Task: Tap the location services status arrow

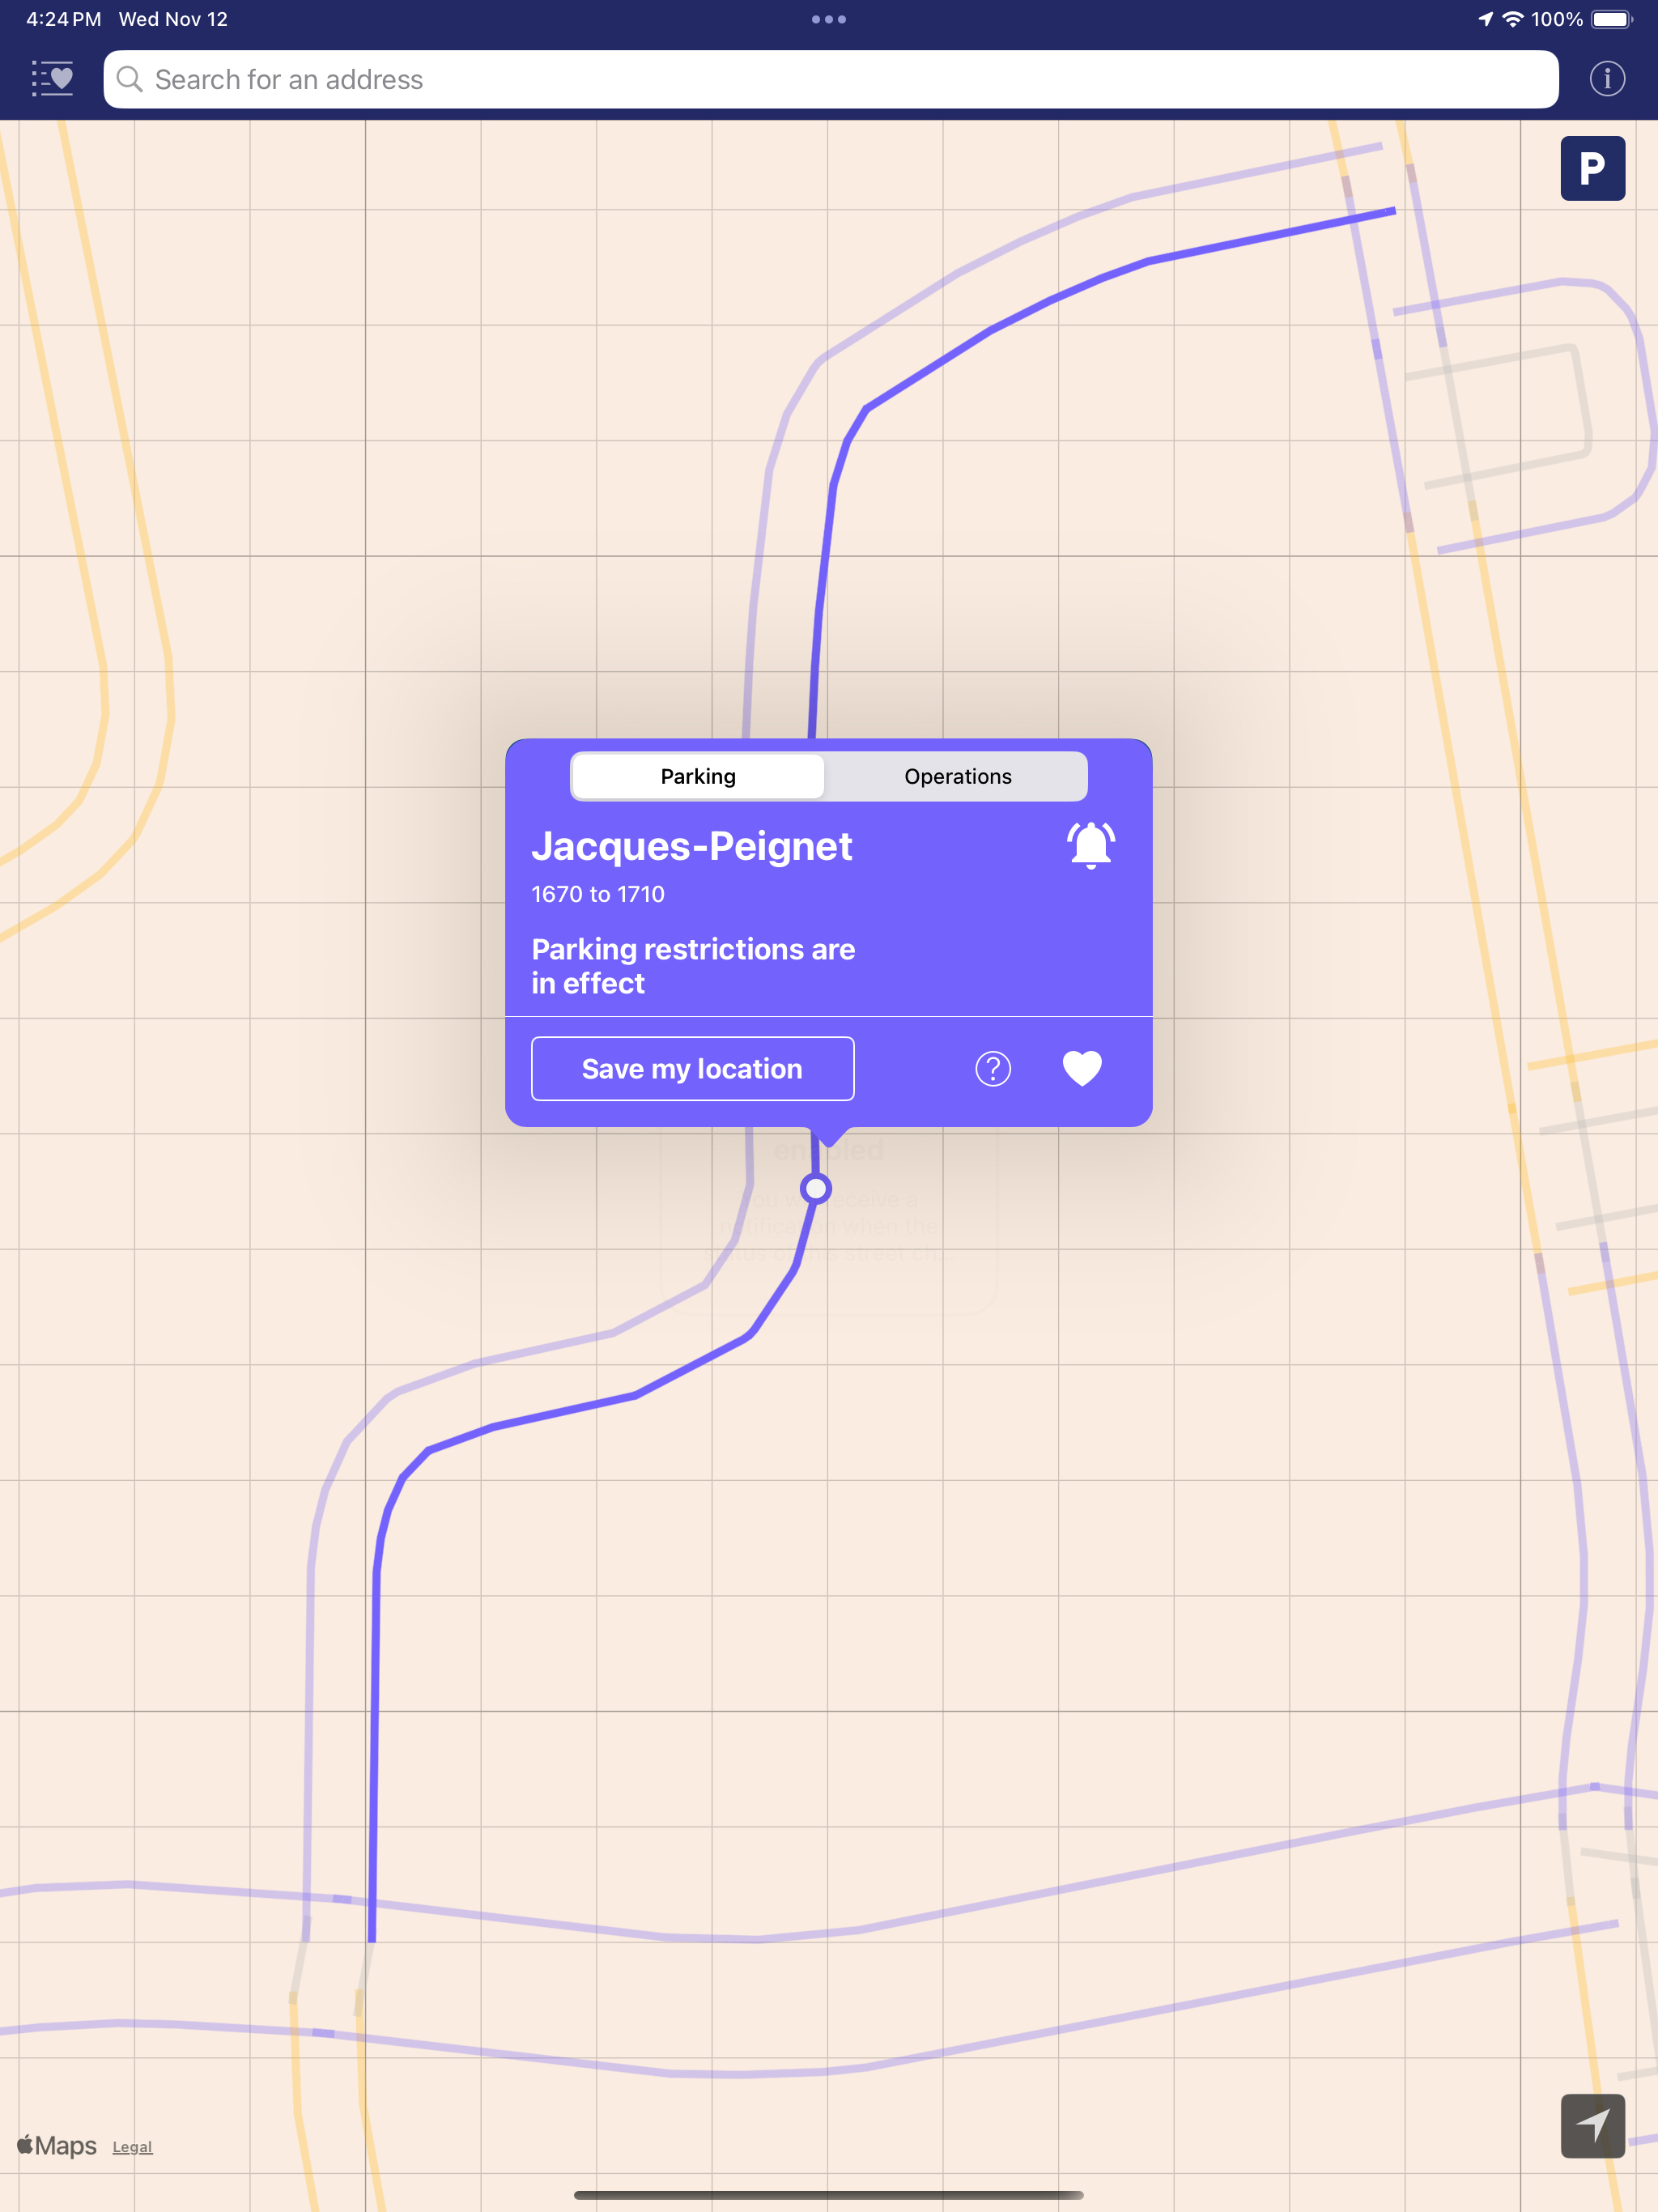Action: click(x=1485, y=19)
